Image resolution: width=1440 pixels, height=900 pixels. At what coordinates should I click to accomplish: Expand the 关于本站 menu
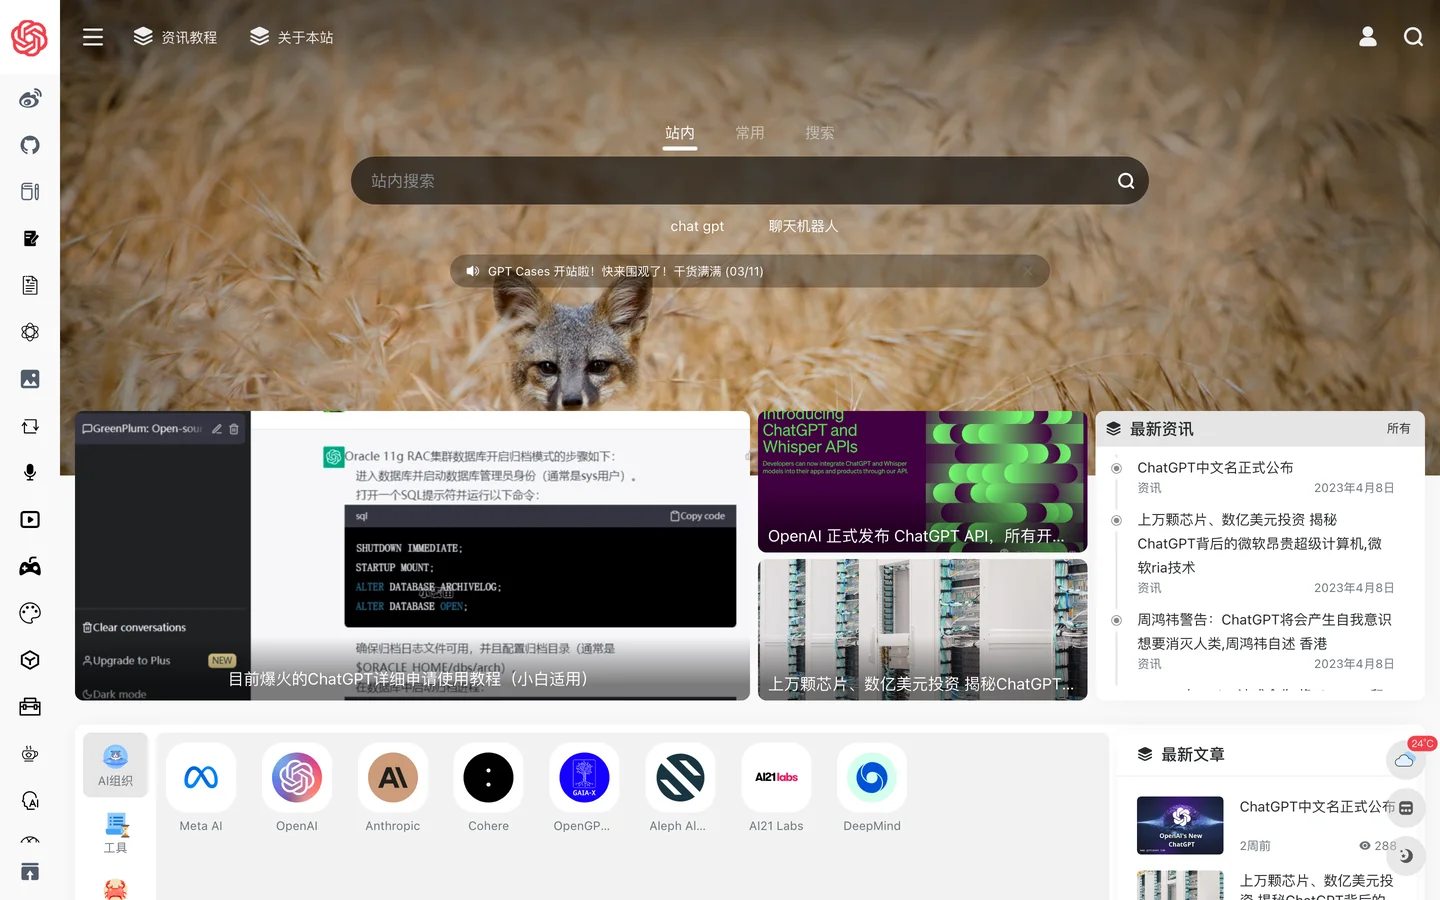tap(291, 37)
